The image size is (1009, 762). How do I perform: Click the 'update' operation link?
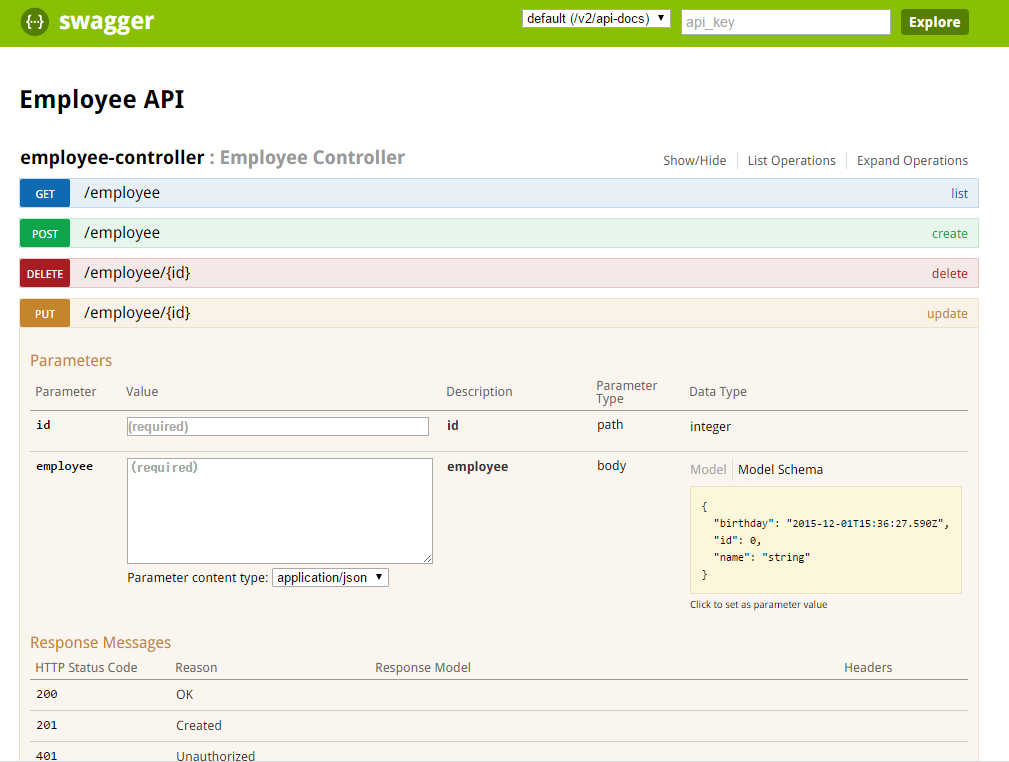click(x=947, y=313)
